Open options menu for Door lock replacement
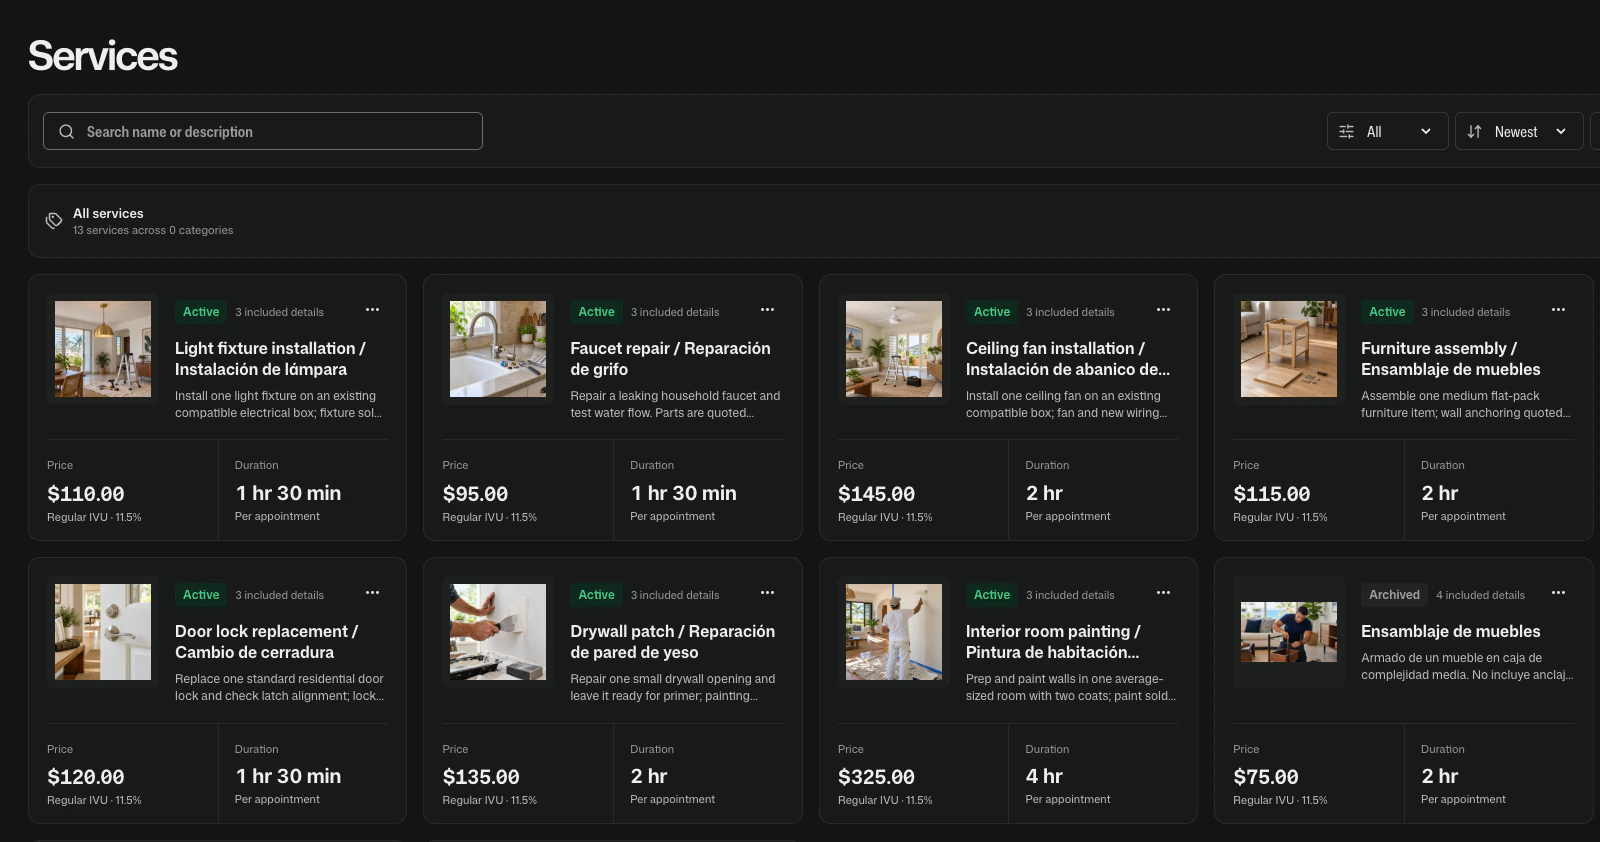 372,593
